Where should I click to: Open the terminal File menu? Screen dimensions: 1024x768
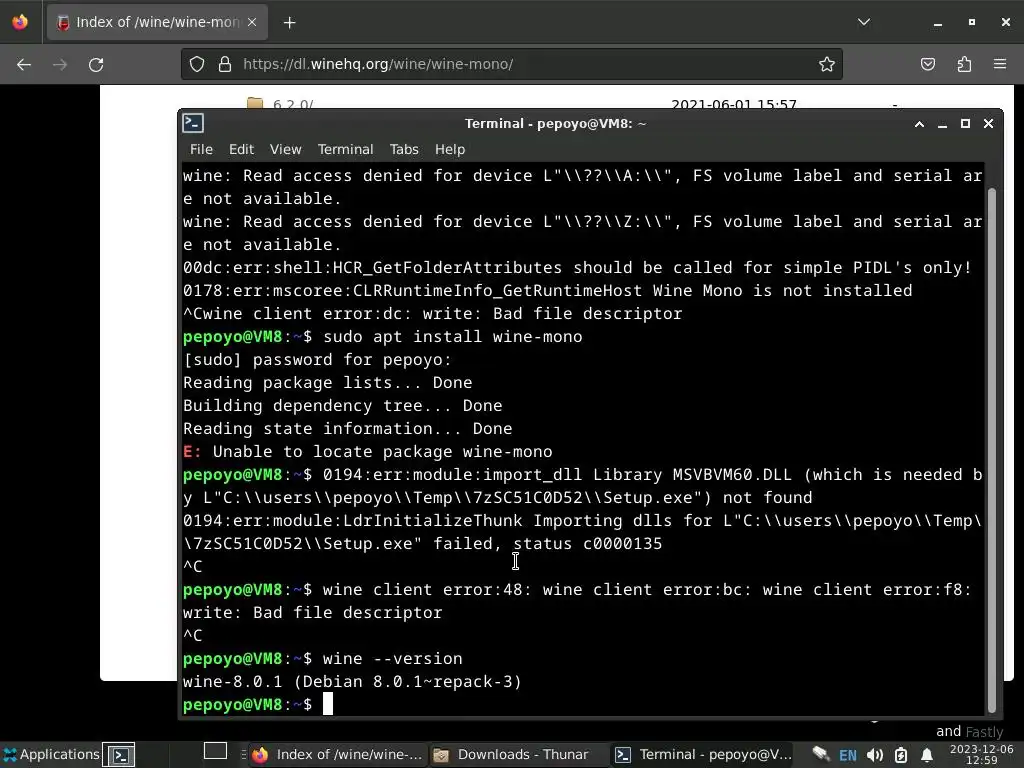pyautogui.click(x=201, y=150)
